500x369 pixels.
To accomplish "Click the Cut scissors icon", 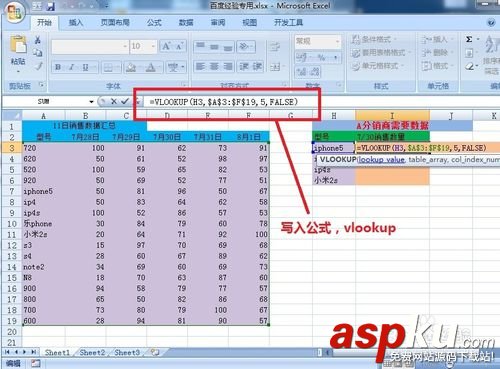I will [38, 40].
